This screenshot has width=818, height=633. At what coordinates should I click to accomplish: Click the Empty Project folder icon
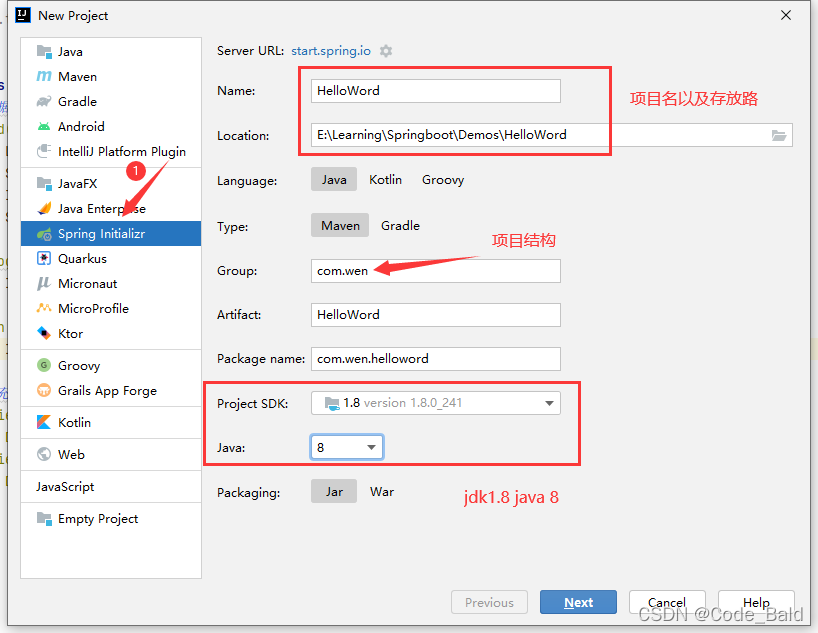(x=44, y=519)
